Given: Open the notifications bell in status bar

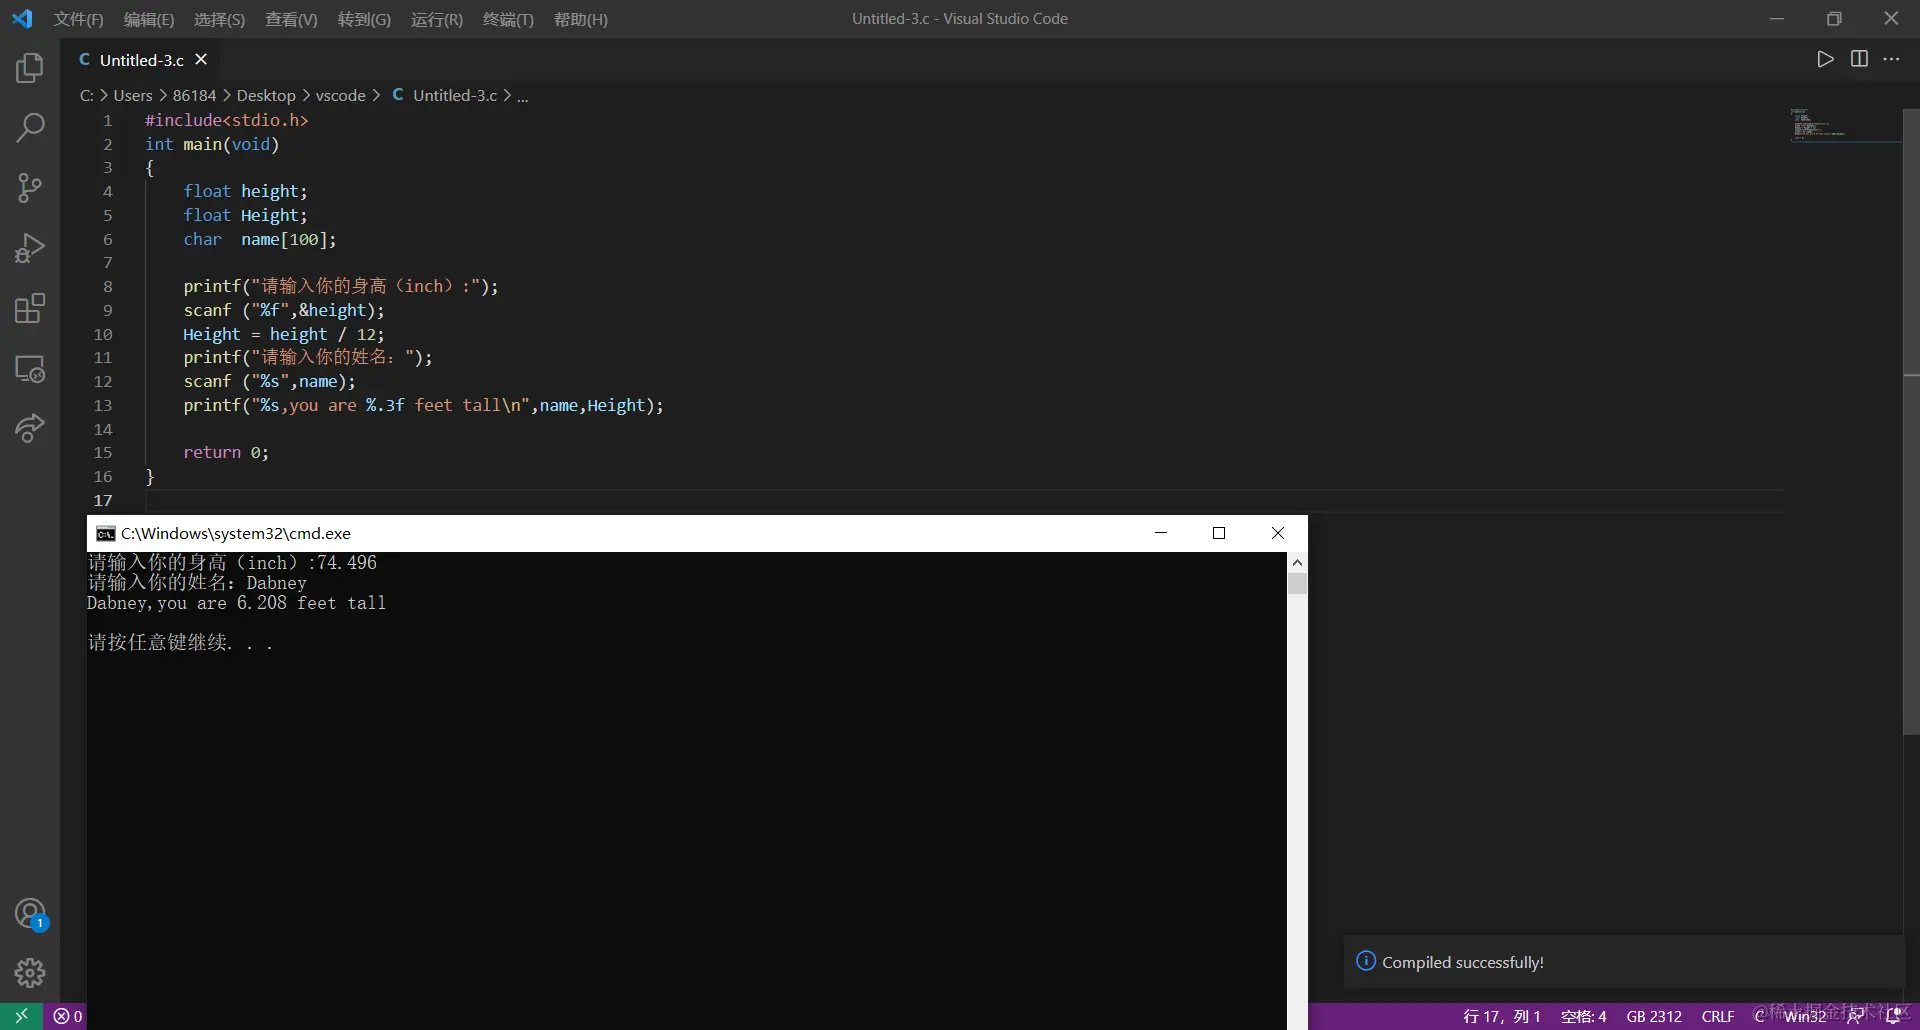Looking at the screenshot, I should point(1893,1016).
